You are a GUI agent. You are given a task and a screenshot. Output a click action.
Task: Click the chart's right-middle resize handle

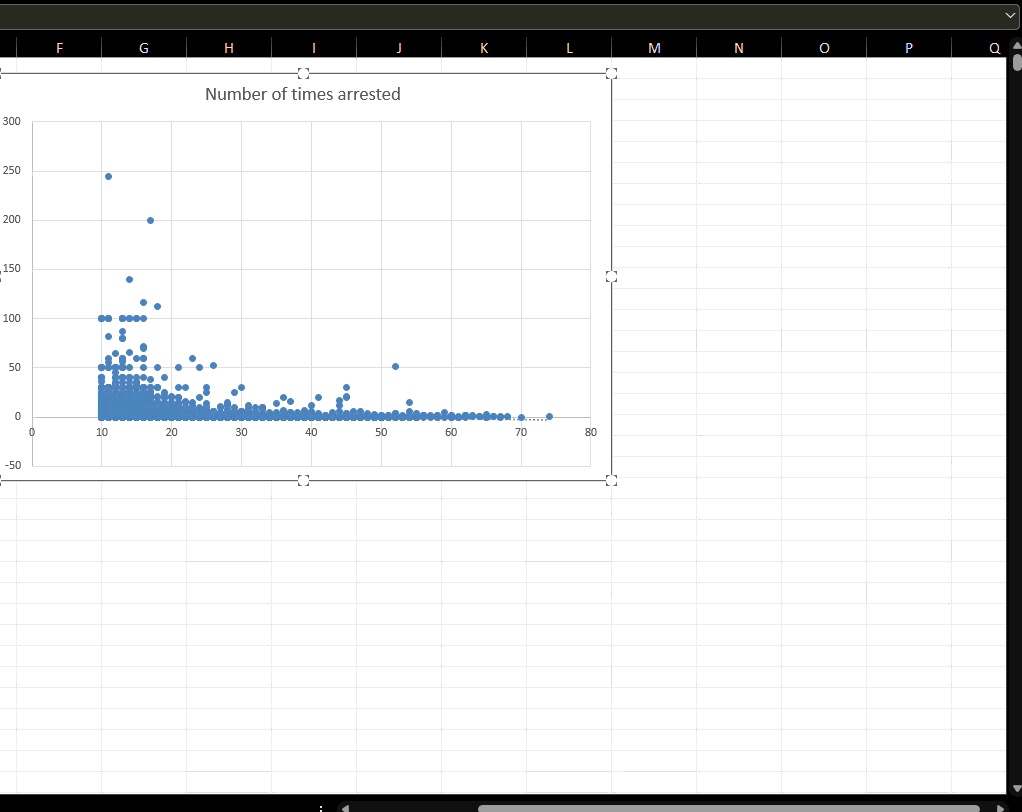click(612, 276)
